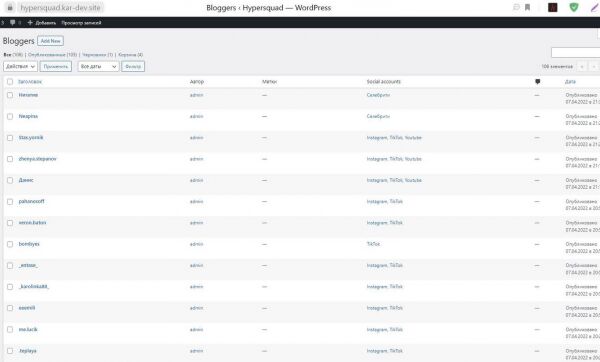Click the Фильтр filter button
Viewport: 600px width, 362px height.
(133, 67)
